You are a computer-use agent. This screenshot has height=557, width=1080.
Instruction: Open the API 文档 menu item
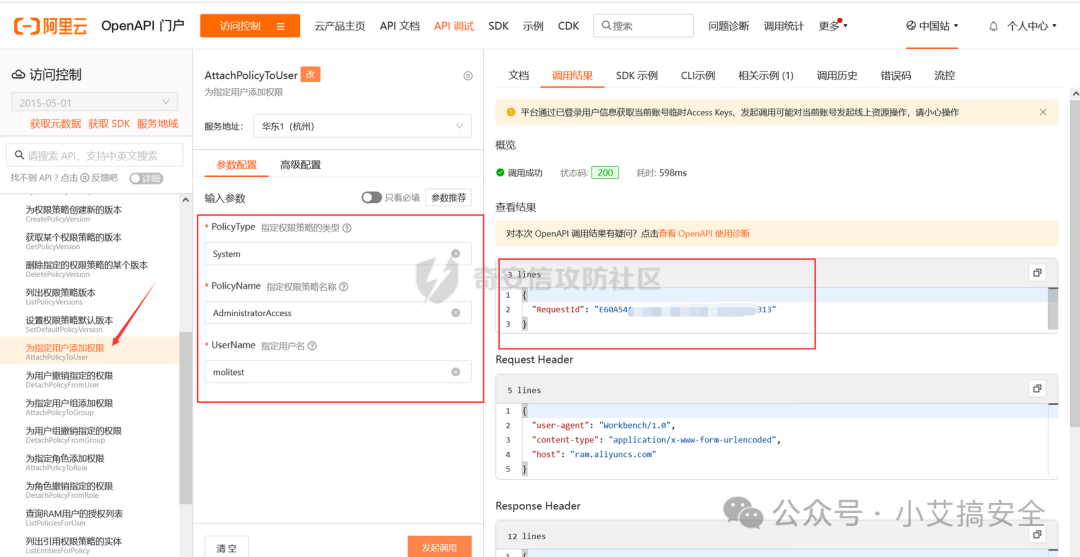(x=399, y=26)
